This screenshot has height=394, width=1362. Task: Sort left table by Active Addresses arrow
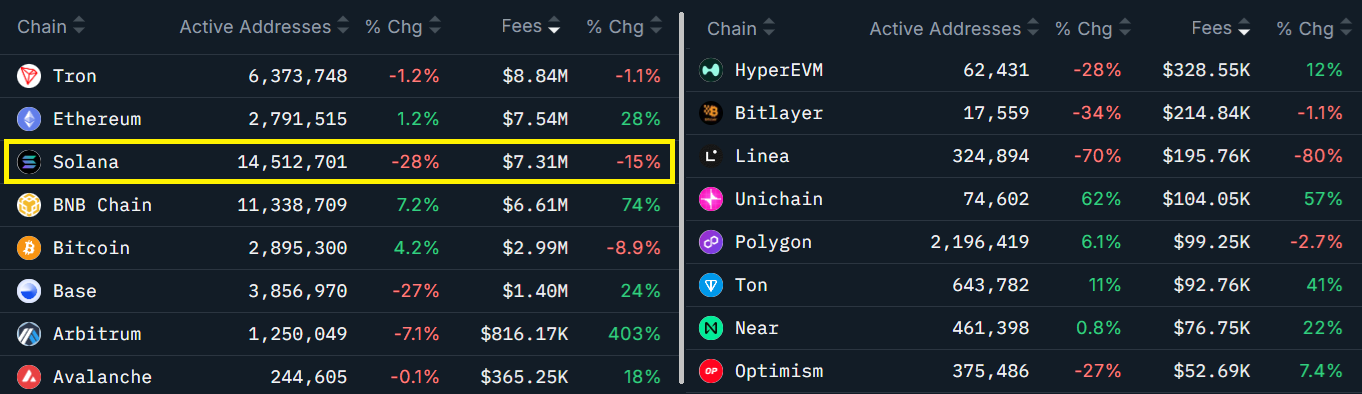343,27
